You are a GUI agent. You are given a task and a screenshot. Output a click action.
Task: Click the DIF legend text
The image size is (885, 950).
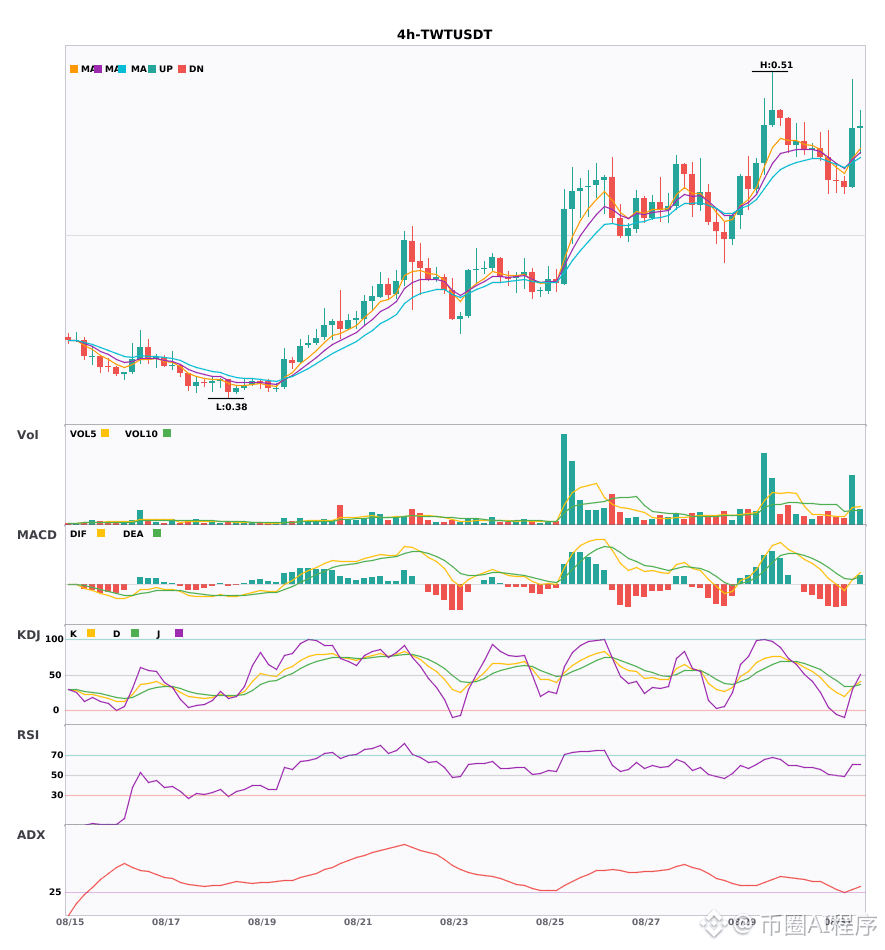[78, 534]
